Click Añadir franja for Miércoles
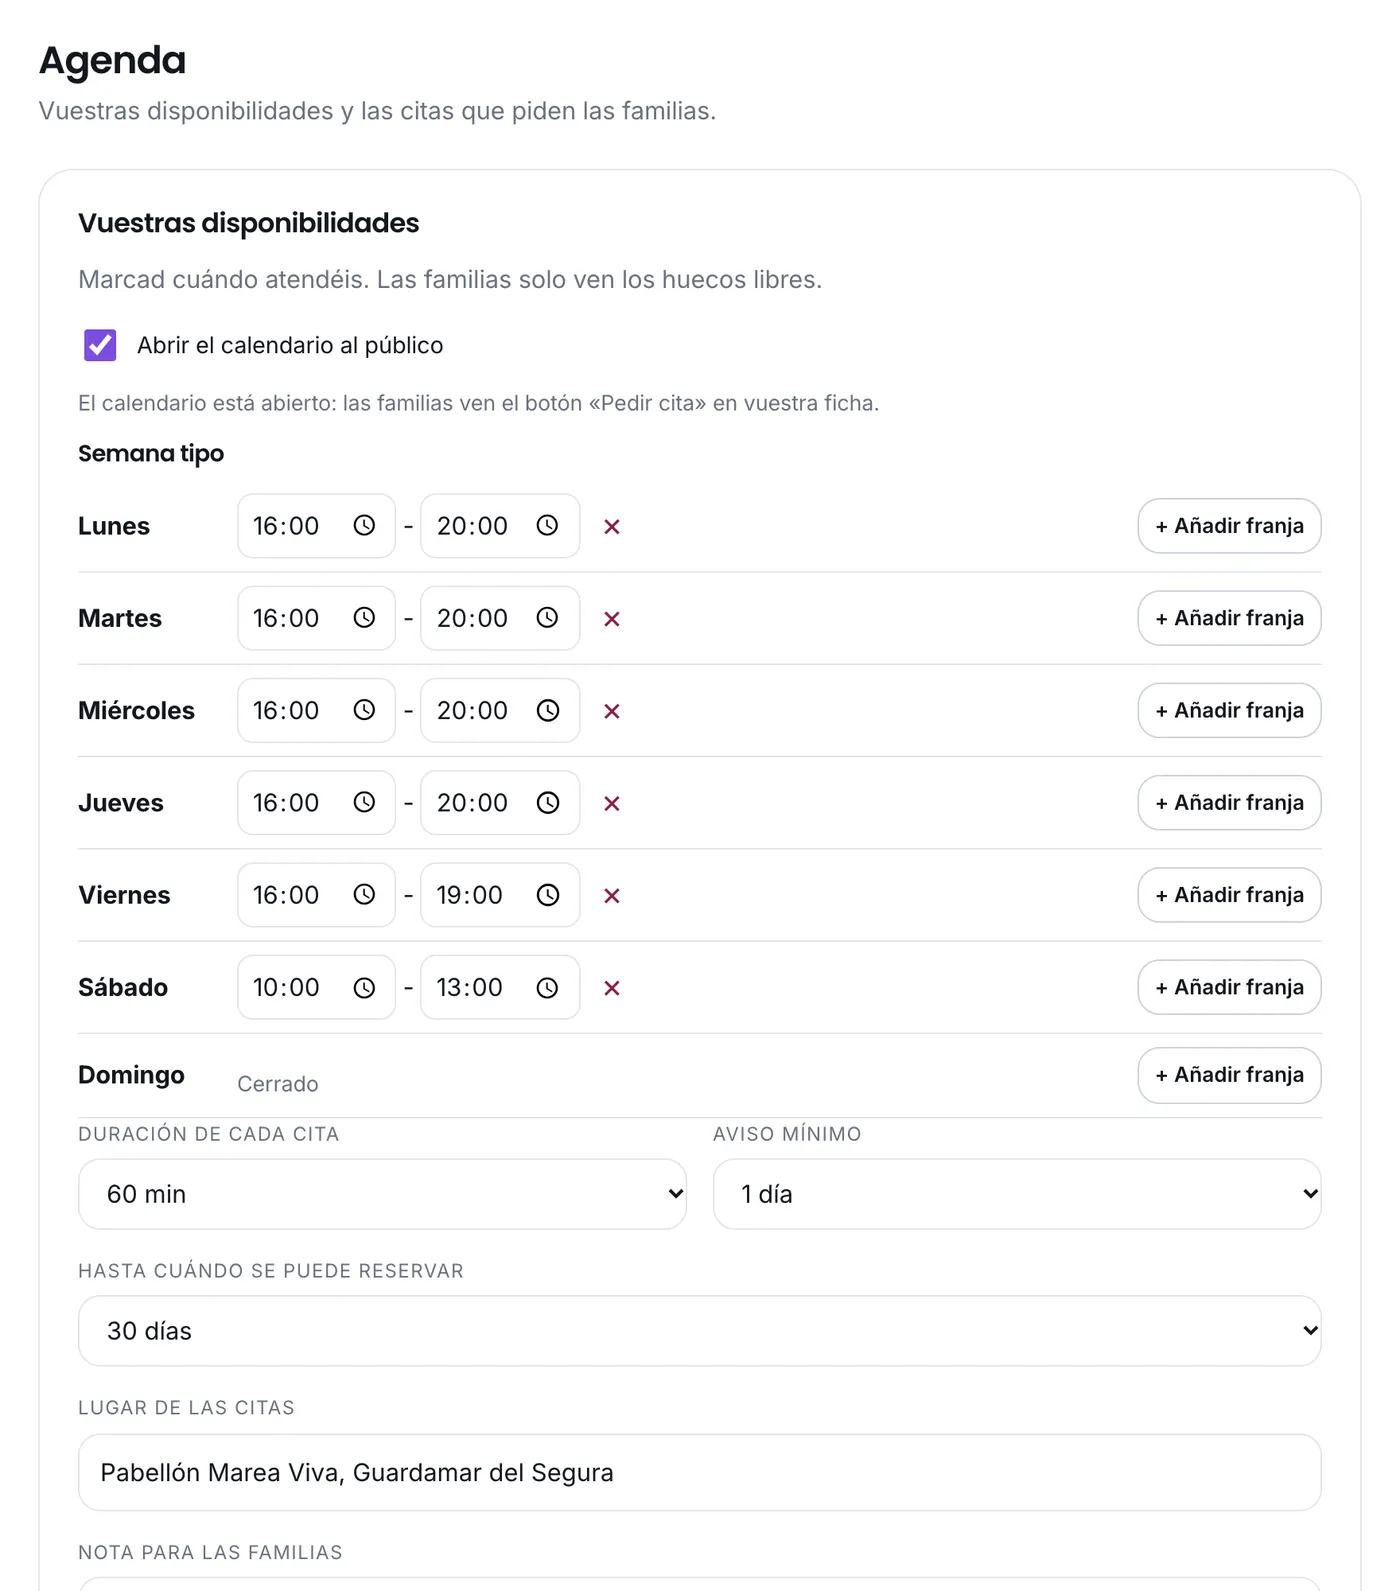The width and height of the screenshot is (1400, 1591). [1229, 710]
